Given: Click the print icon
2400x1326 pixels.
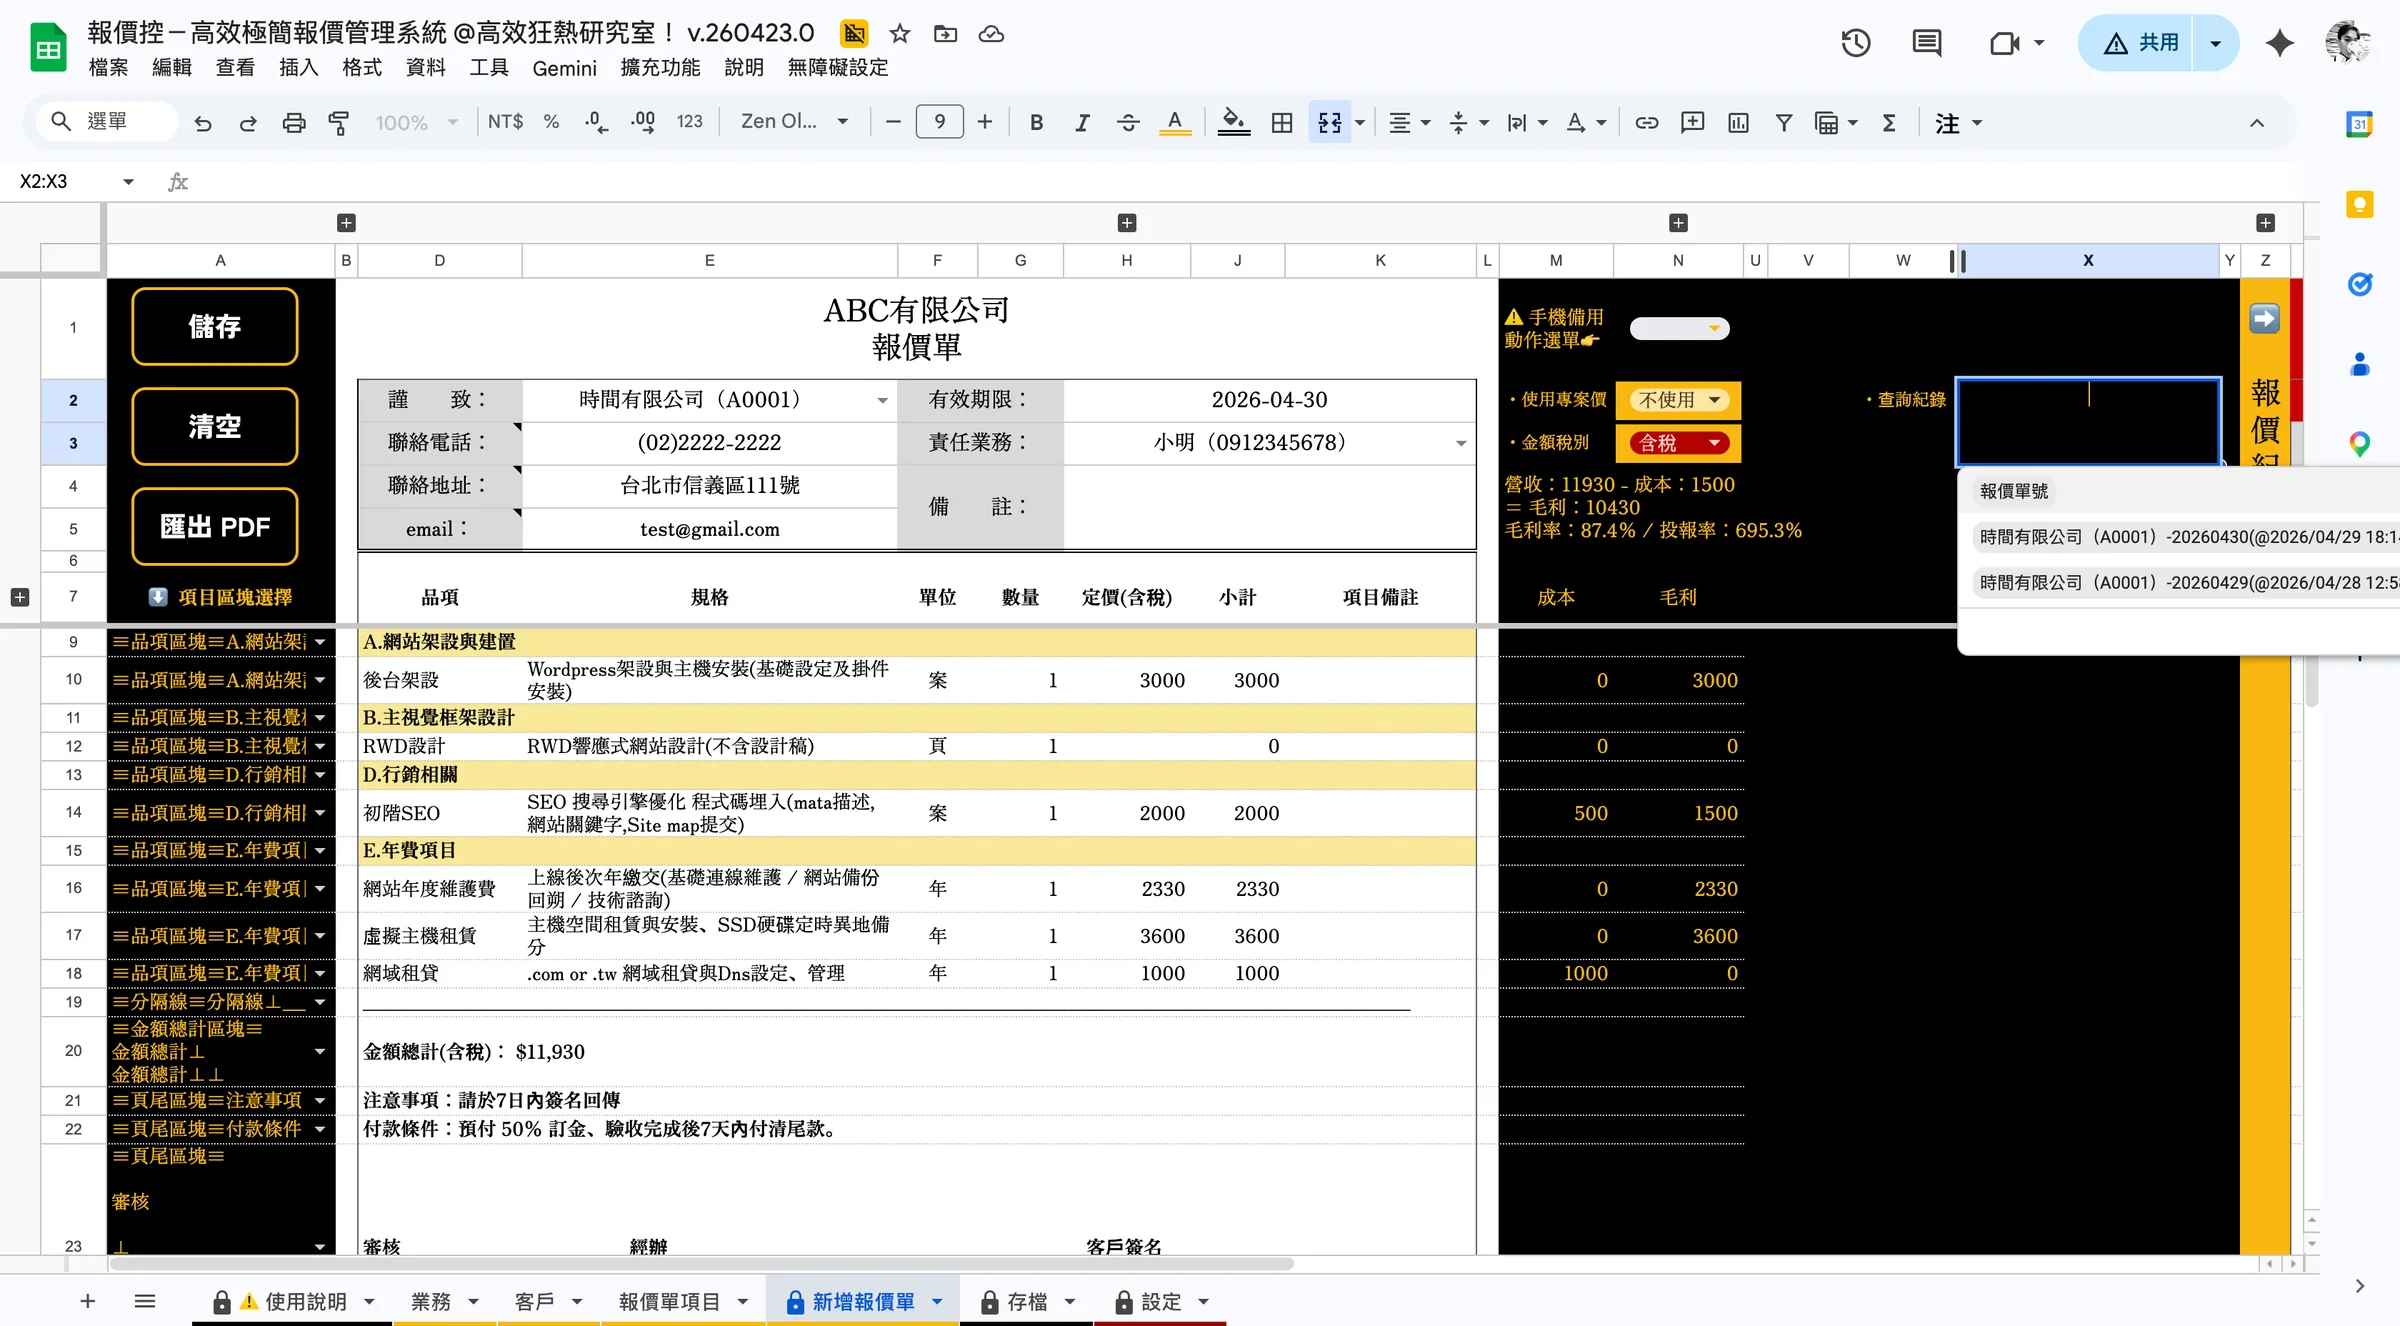Looking at the screenshot, I should [x=294, y=123].
